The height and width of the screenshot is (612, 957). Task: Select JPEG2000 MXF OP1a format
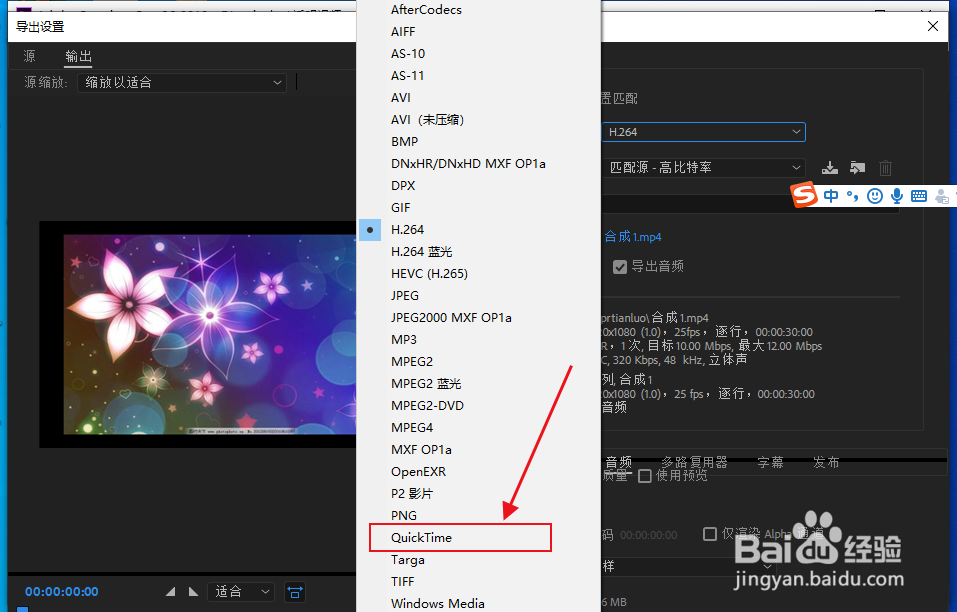[451, 317]
